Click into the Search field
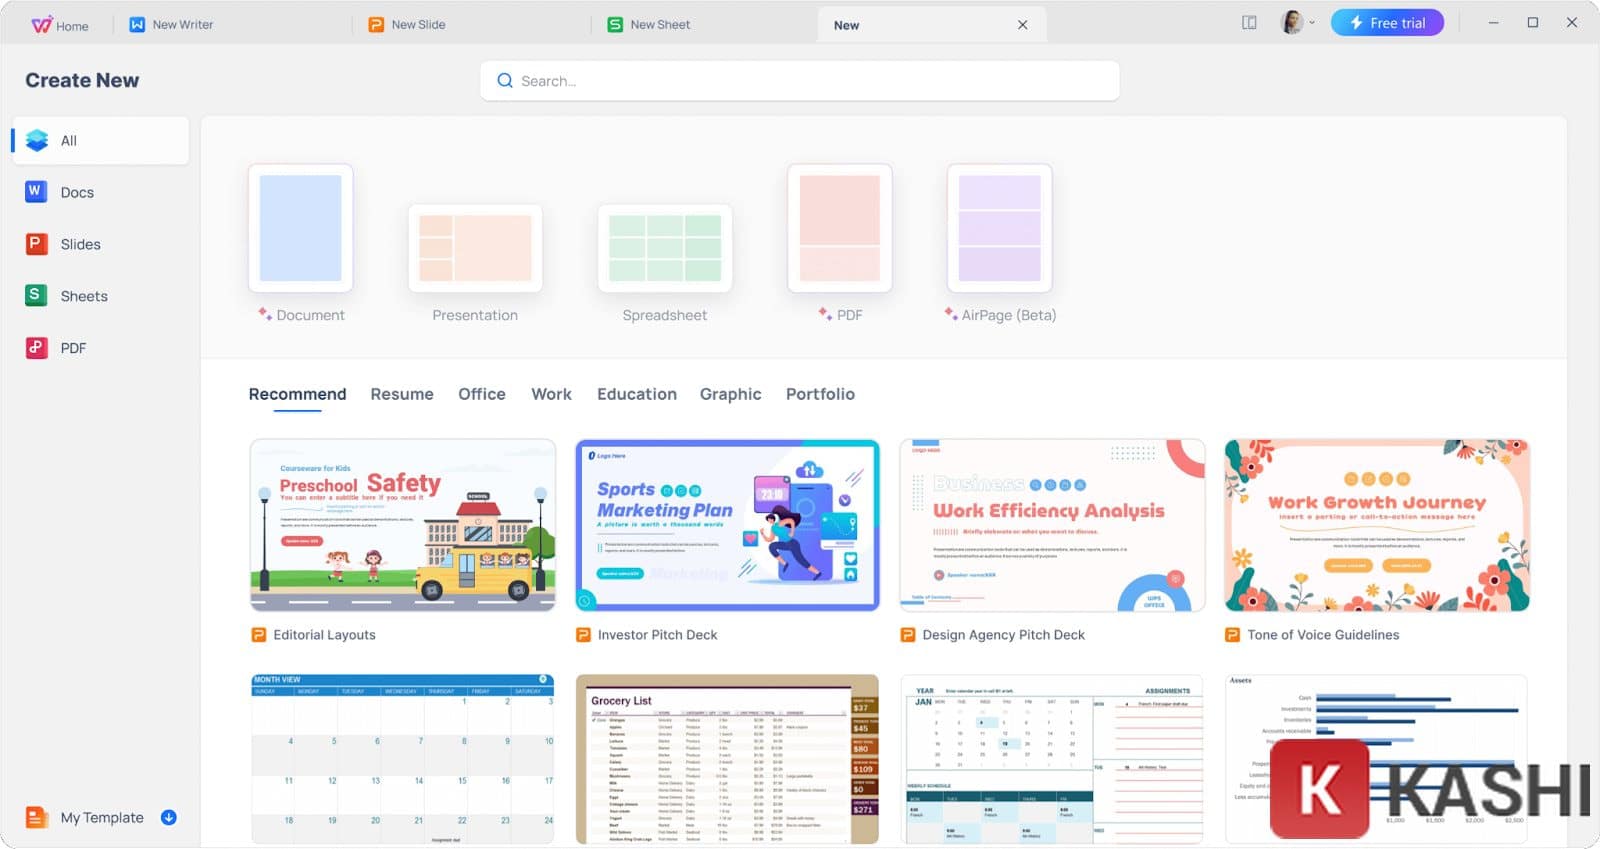Viewport: 1600px width, 849px height. click(800, 81)
